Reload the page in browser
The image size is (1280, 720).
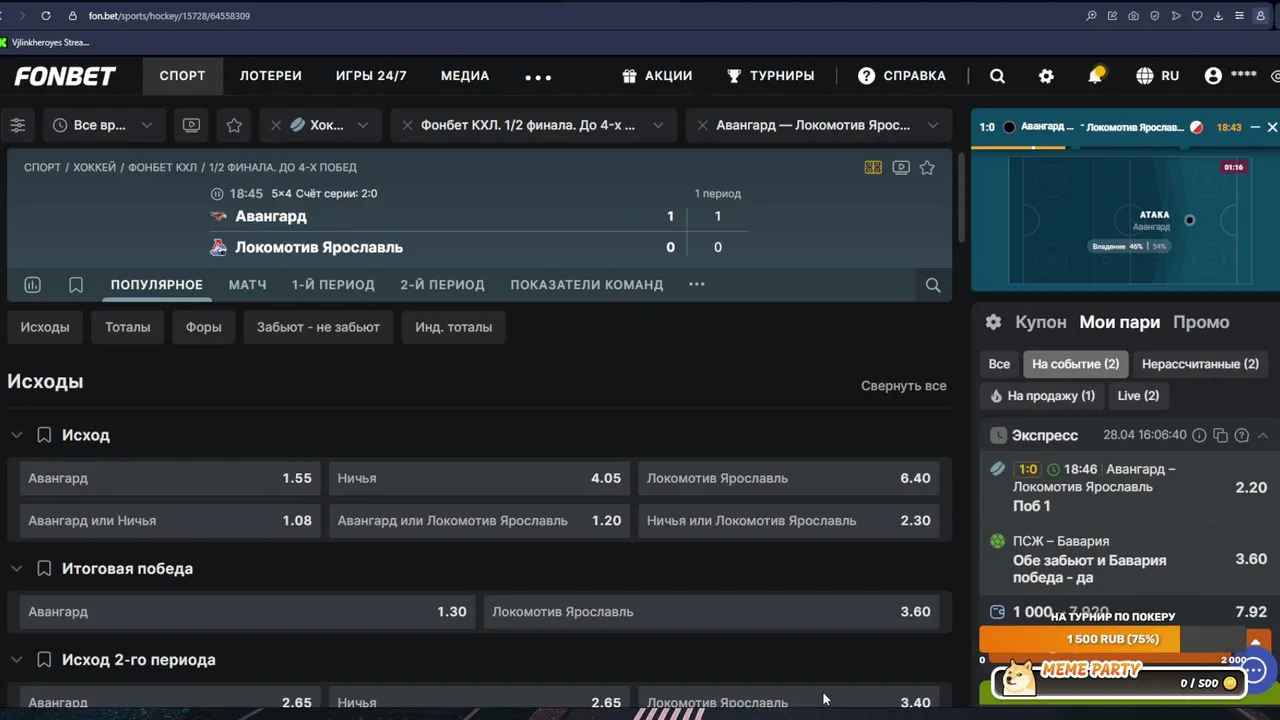46,16
